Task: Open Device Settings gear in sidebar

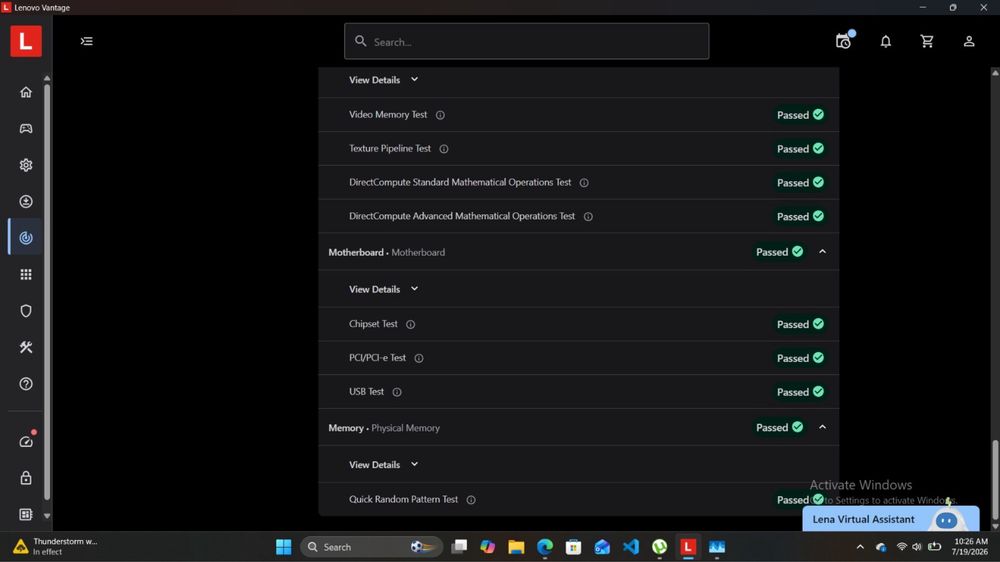Action: [x=26, y=165]
